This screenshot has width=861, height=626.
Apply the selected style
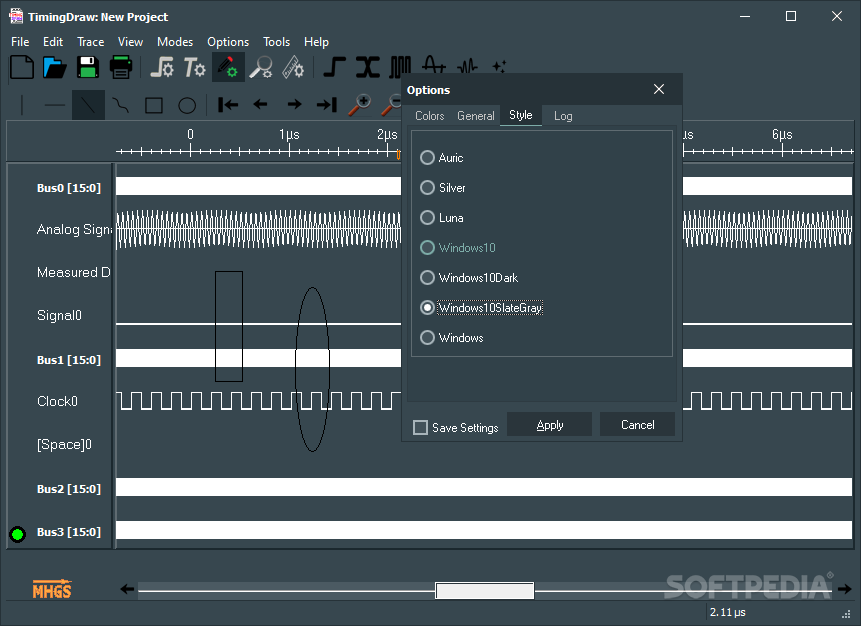pos(550,424)
